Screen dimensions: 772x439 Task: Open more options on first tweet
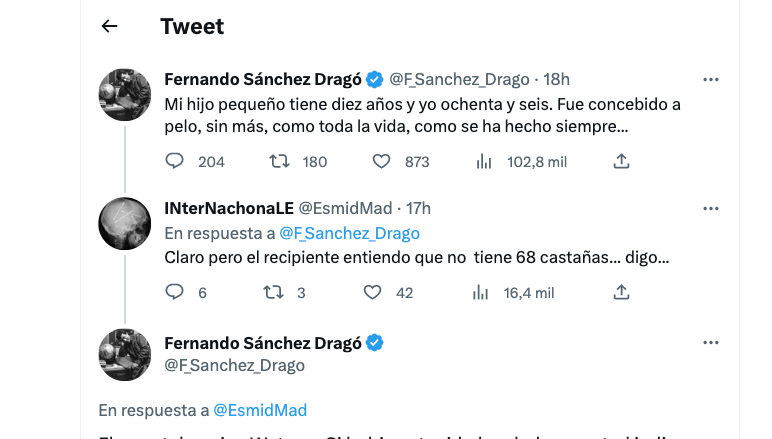pyautogui.click(x=711, y=79)
